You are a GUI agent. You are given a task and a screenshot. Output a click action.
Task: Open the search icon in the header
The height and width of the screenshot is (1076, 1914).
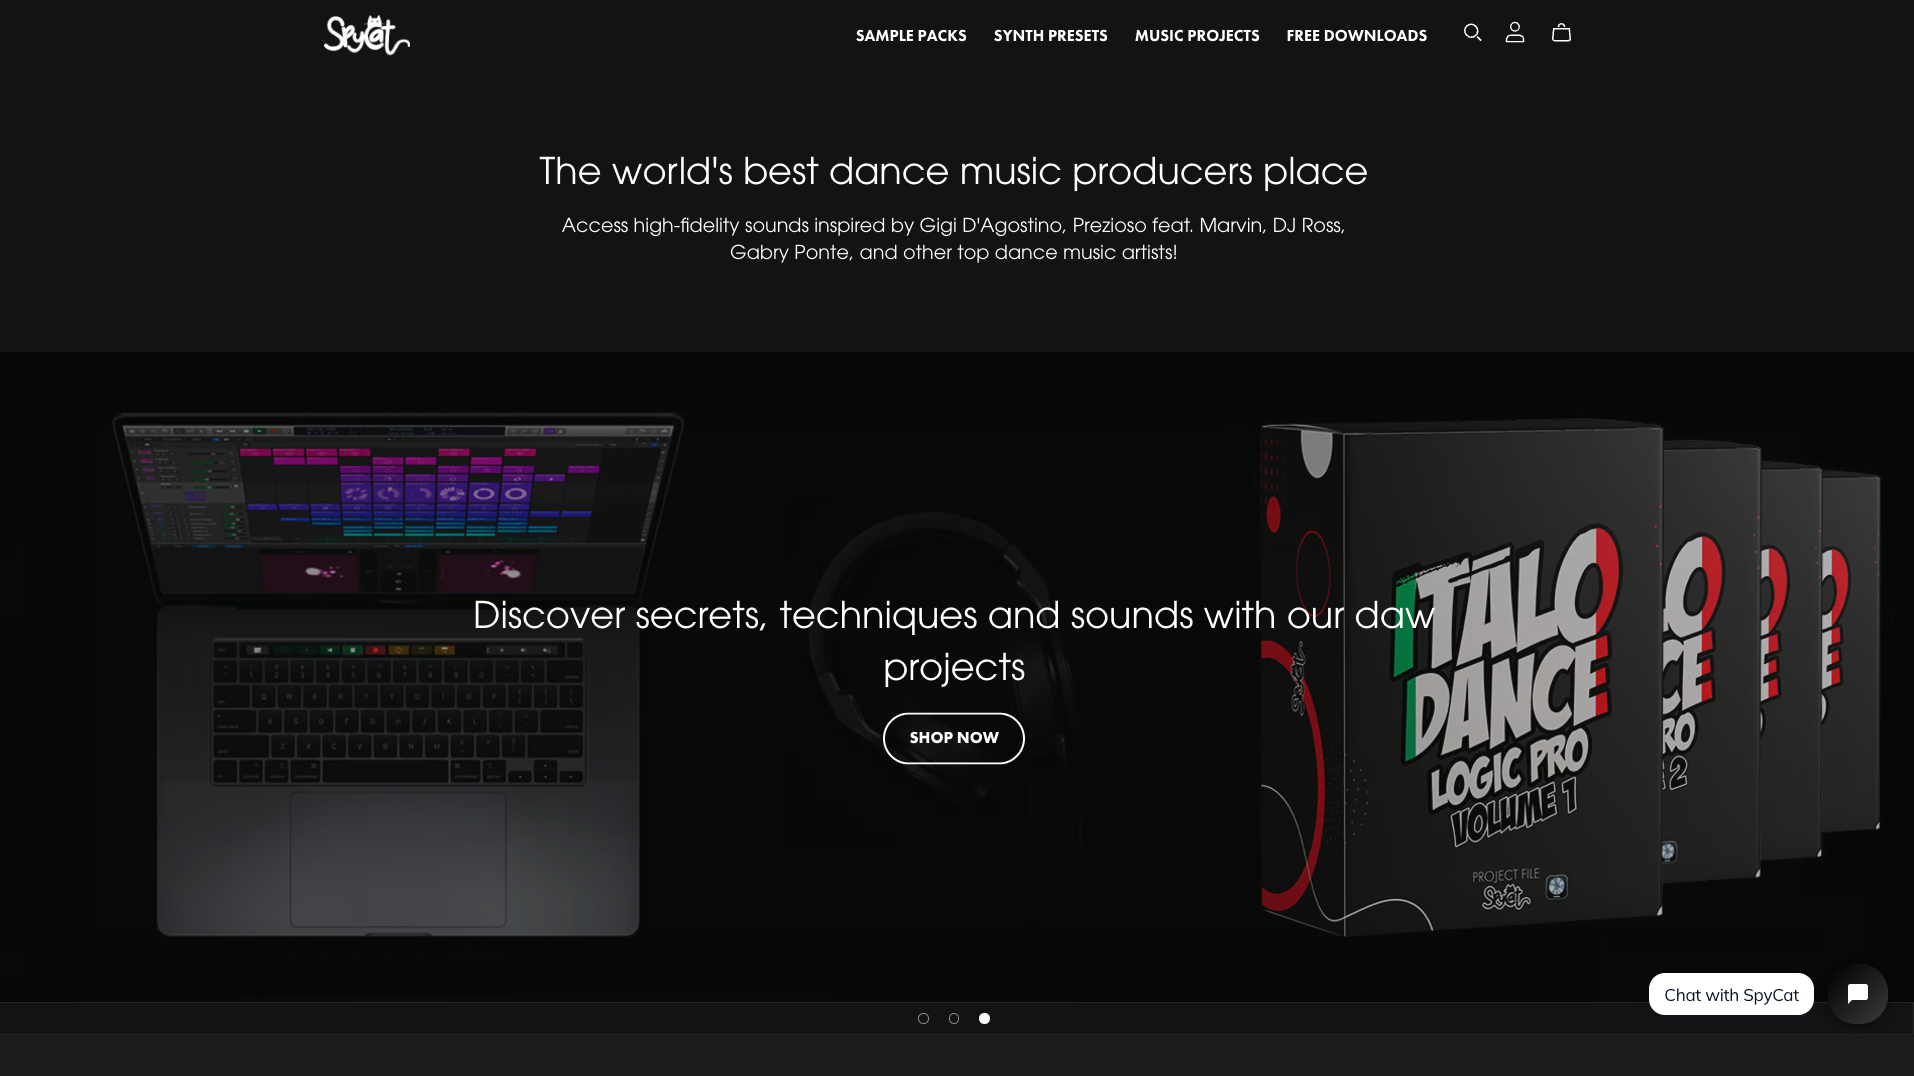pos(1472,33)
